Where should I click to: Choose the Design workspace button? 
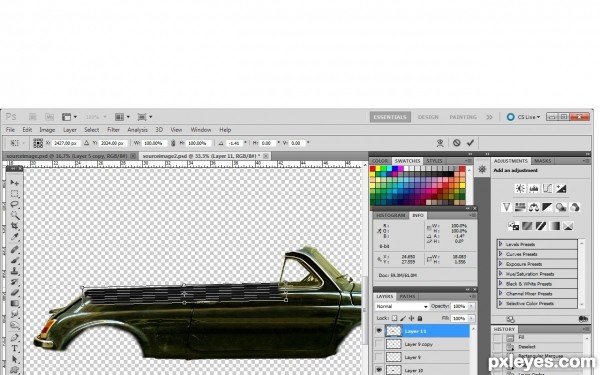pos(428,117)
